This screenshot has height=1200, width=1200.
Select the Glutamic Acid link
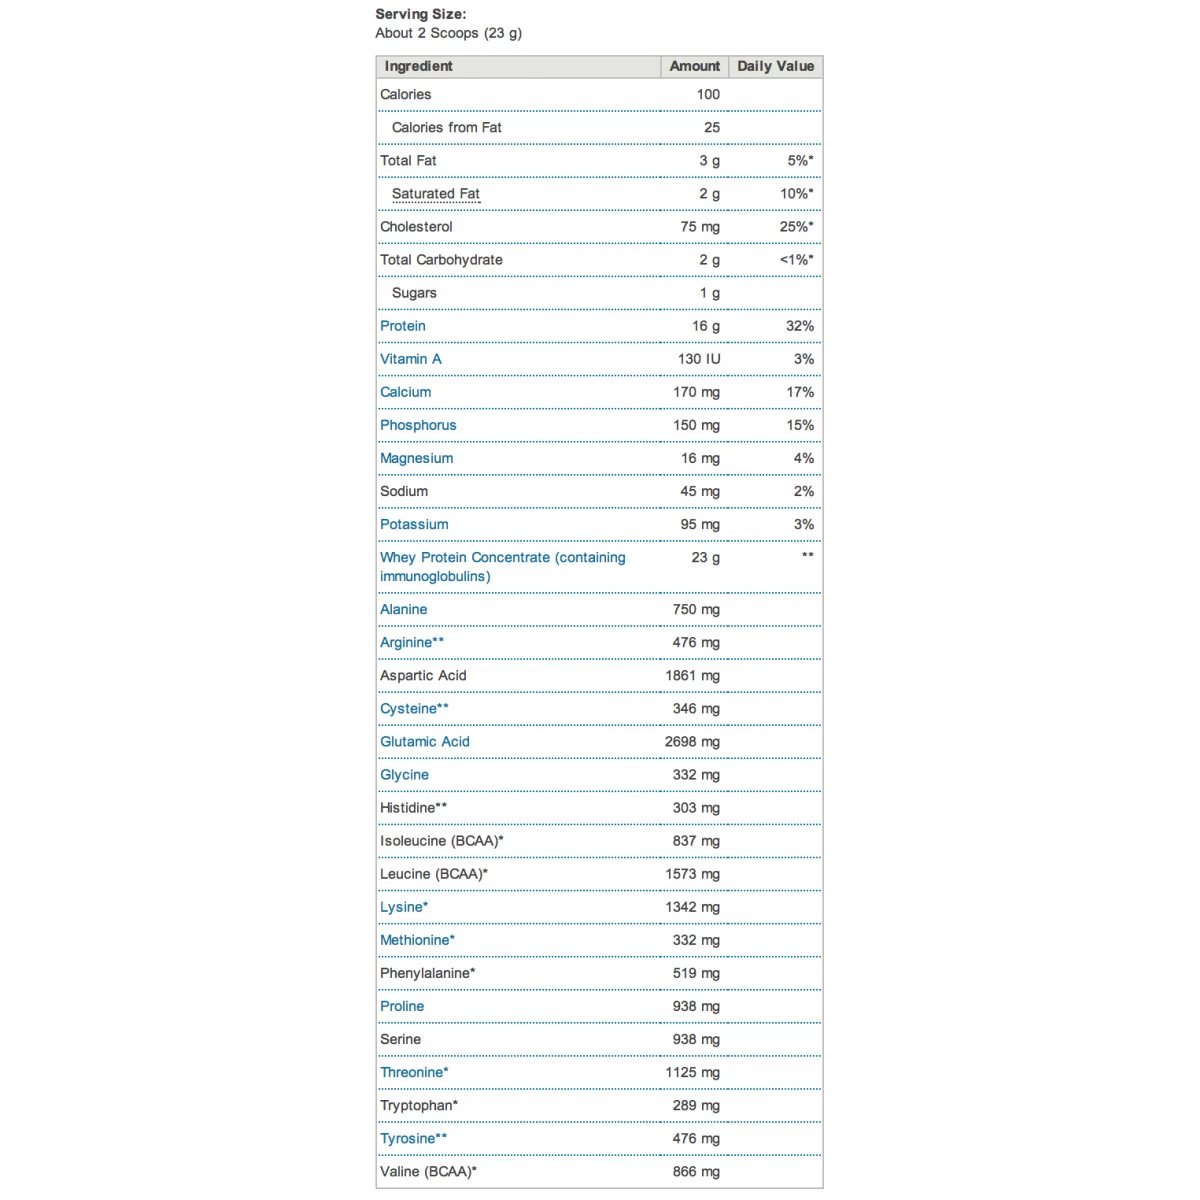(x=424, y=741)
